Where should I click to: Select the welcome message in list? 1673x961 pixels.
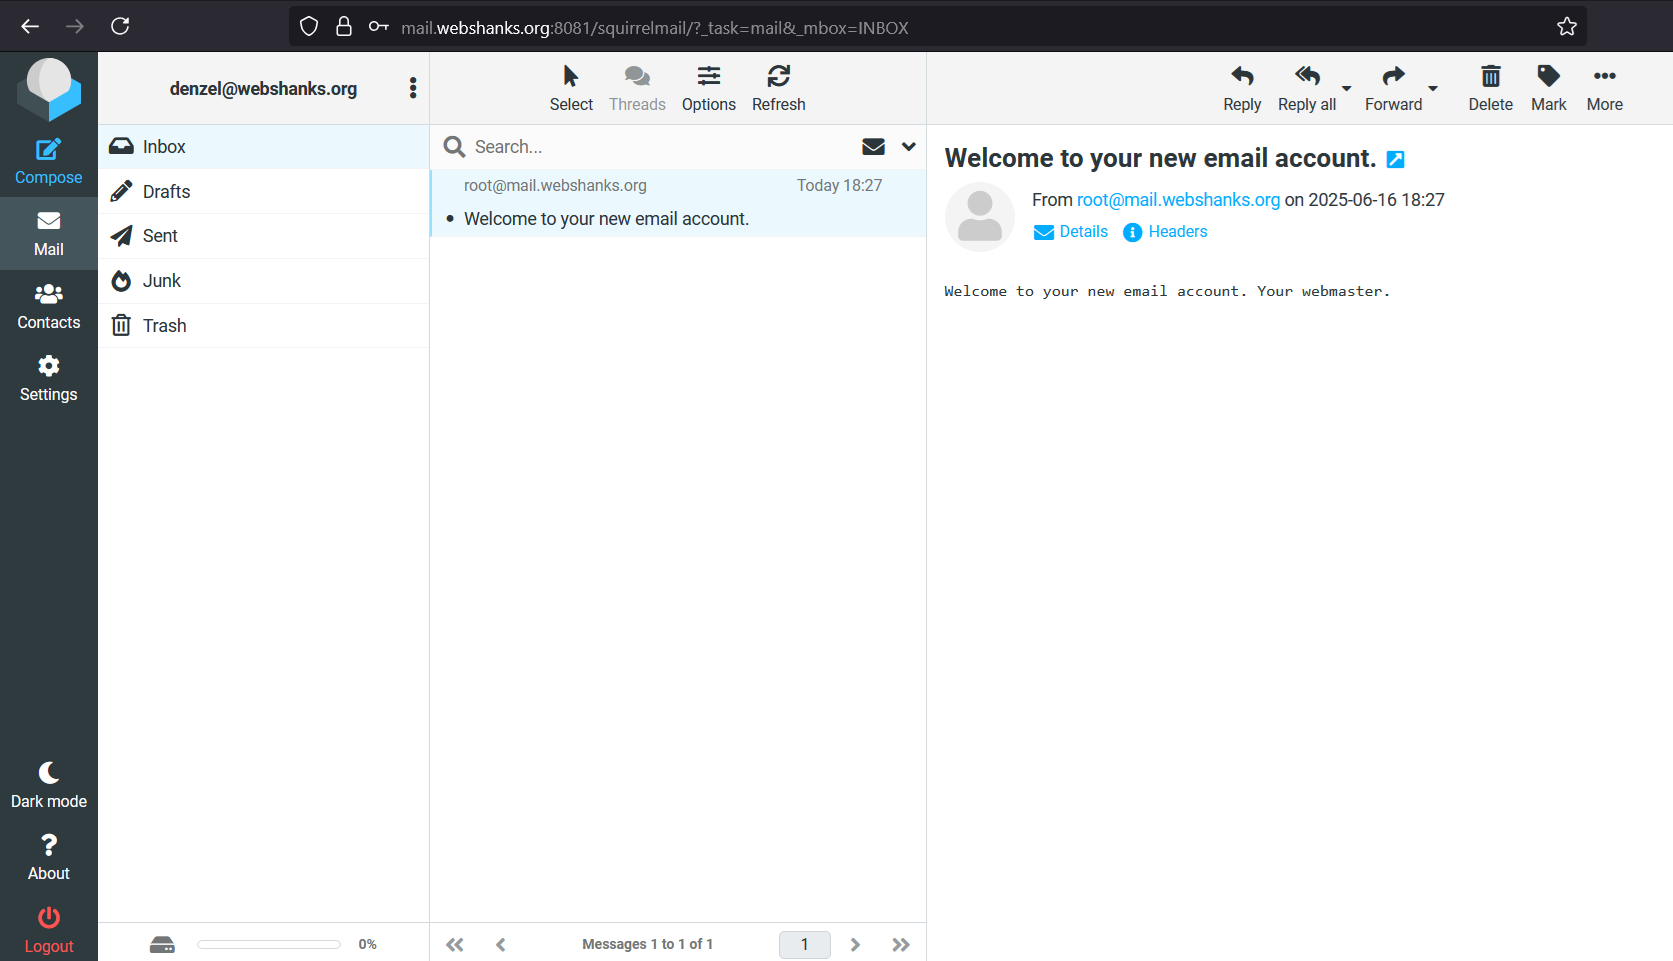coord(678,203)
